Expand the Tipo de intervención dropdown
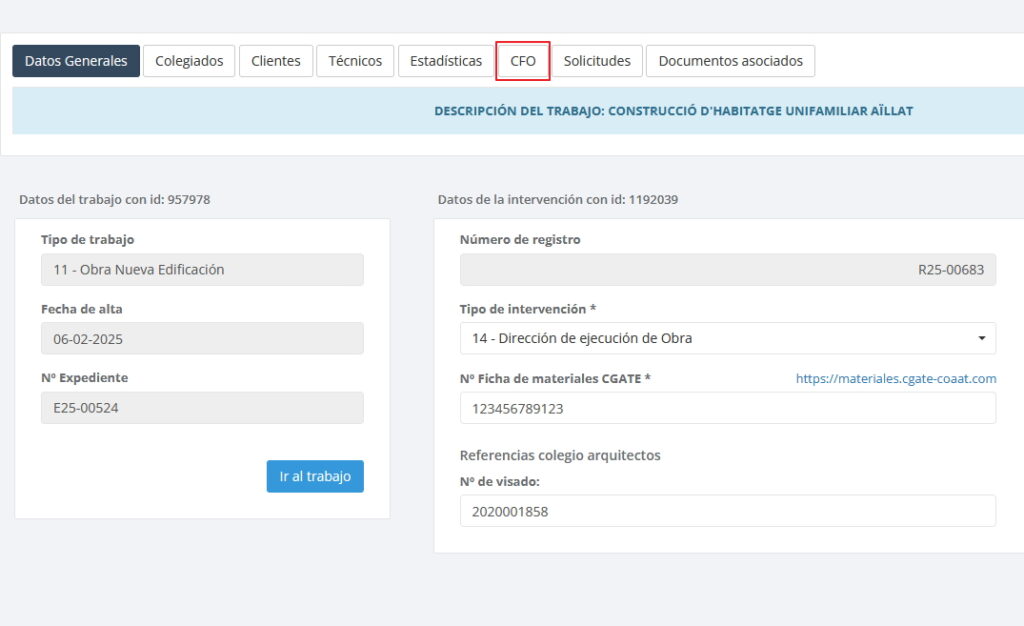The image size is (1024, 626). pyautogui.click(x=727, y=338)
